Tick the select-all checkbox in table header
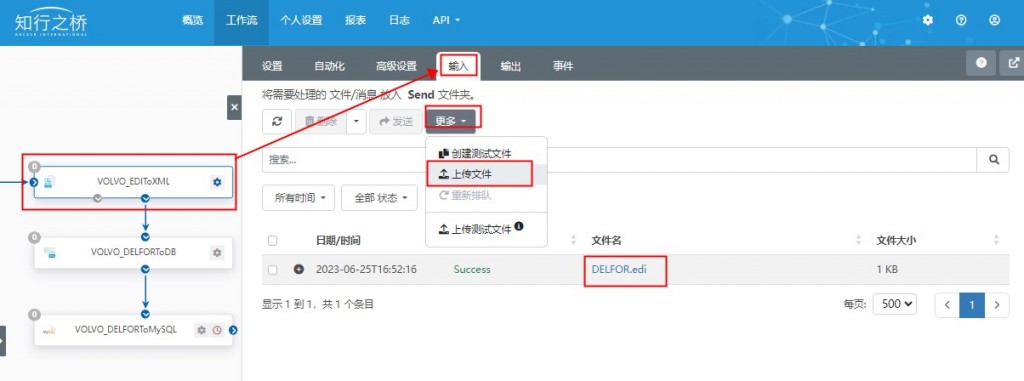 pos(272,240)
